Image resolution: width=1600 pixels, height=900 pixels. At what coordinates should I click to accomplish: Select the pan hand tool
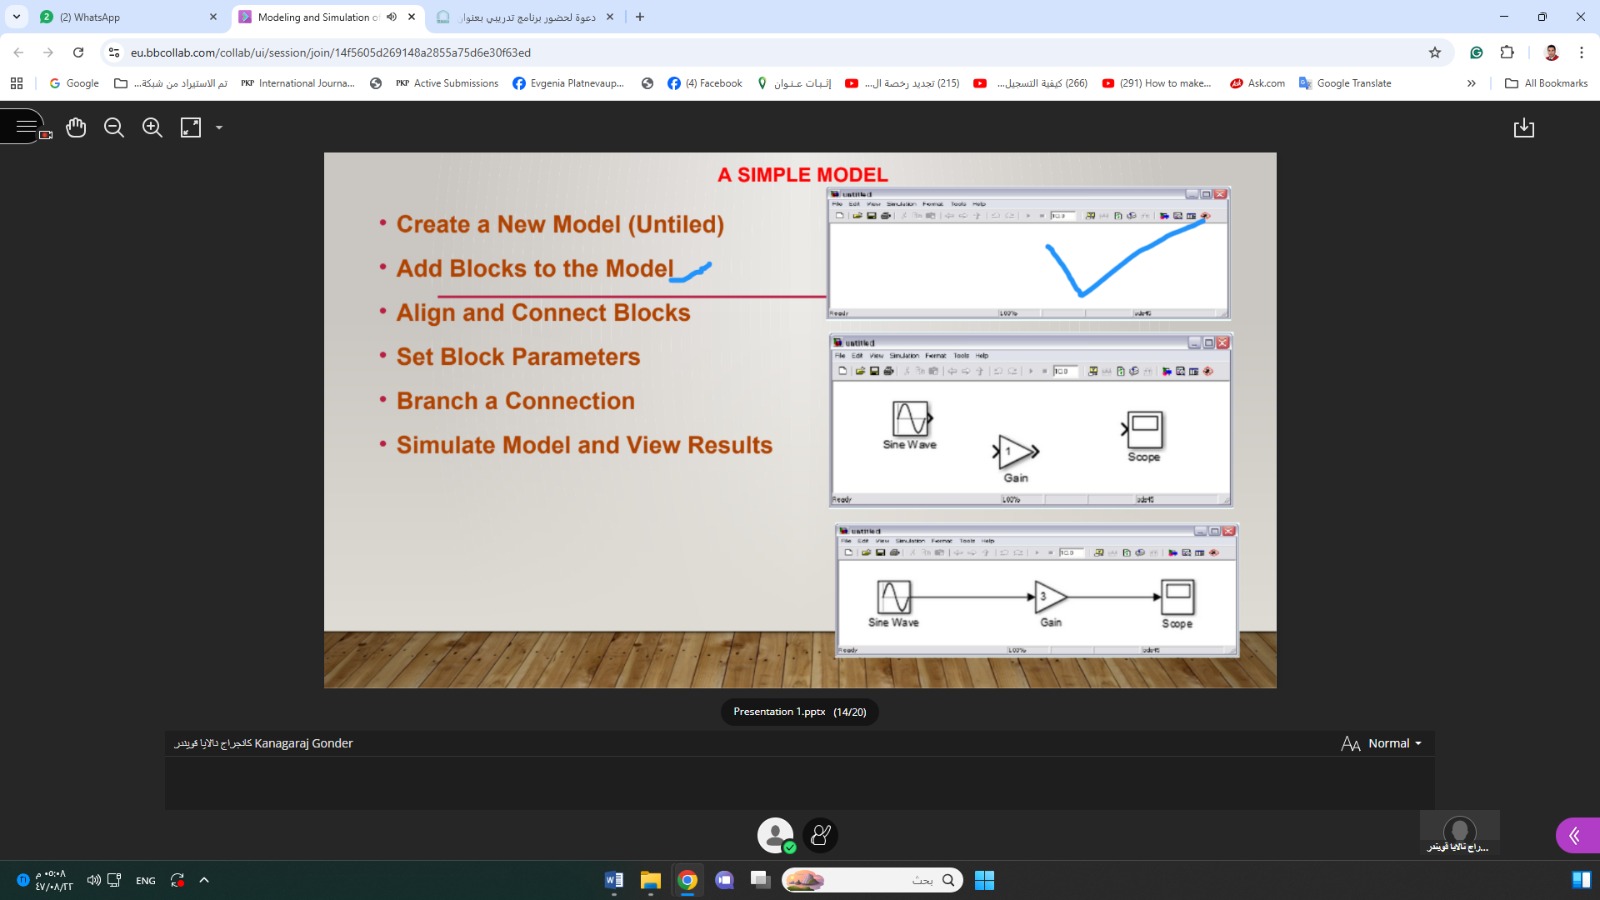pos(76,127)
